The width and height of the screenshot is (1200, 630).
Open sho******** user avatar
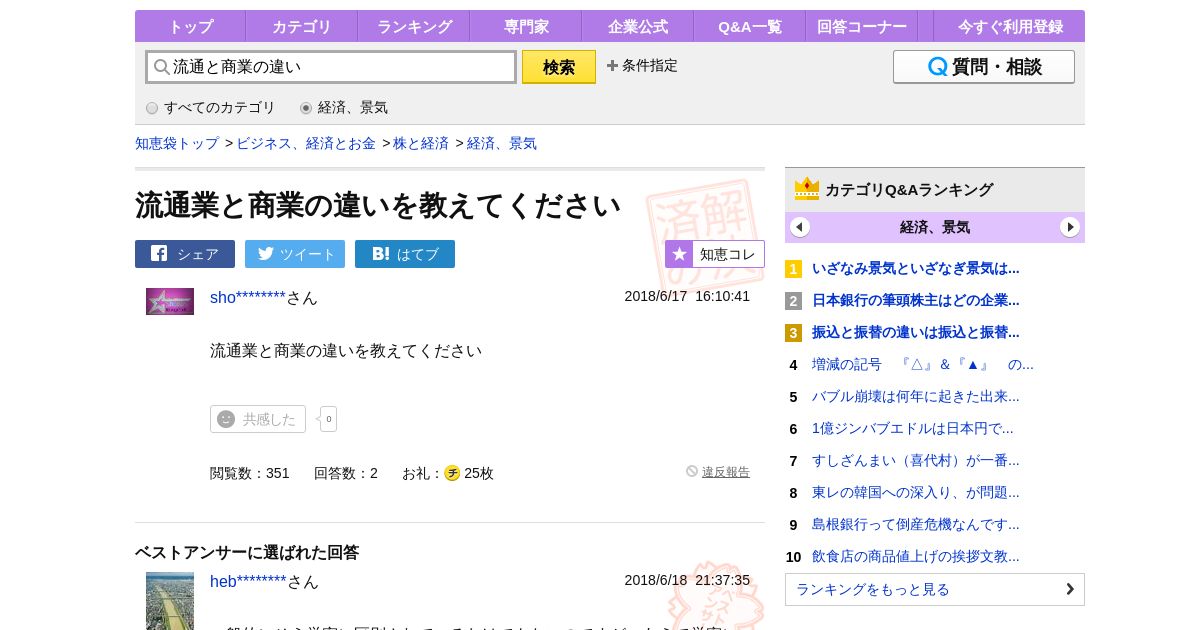[x=170, y=301]
